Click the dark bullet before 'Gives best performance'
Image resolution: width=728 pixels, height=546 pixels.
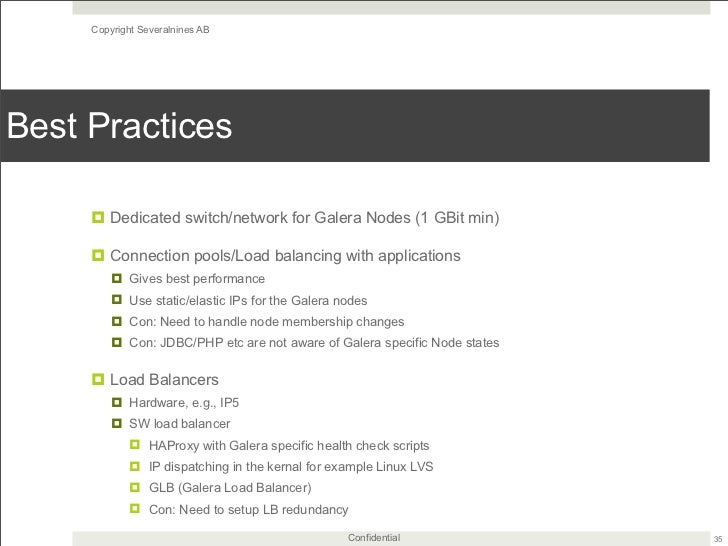click(117, 279)
